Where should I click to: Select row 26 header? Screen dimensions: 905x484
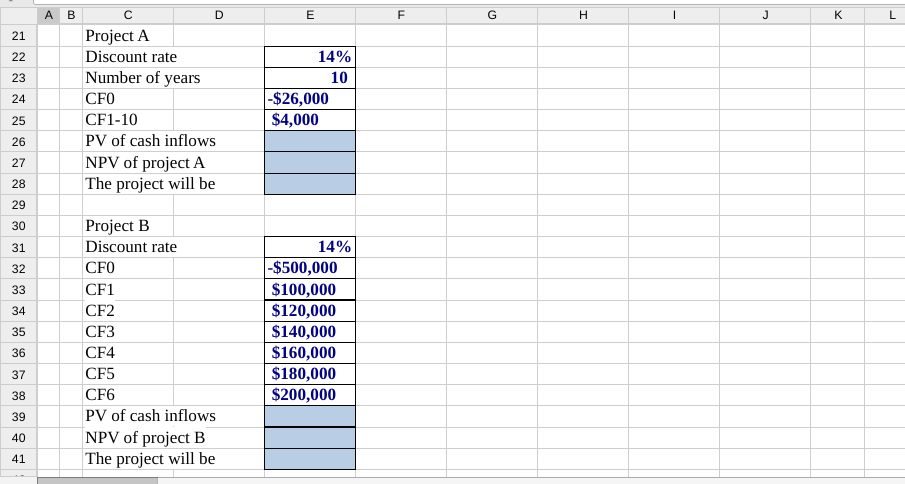click(18, 141)
